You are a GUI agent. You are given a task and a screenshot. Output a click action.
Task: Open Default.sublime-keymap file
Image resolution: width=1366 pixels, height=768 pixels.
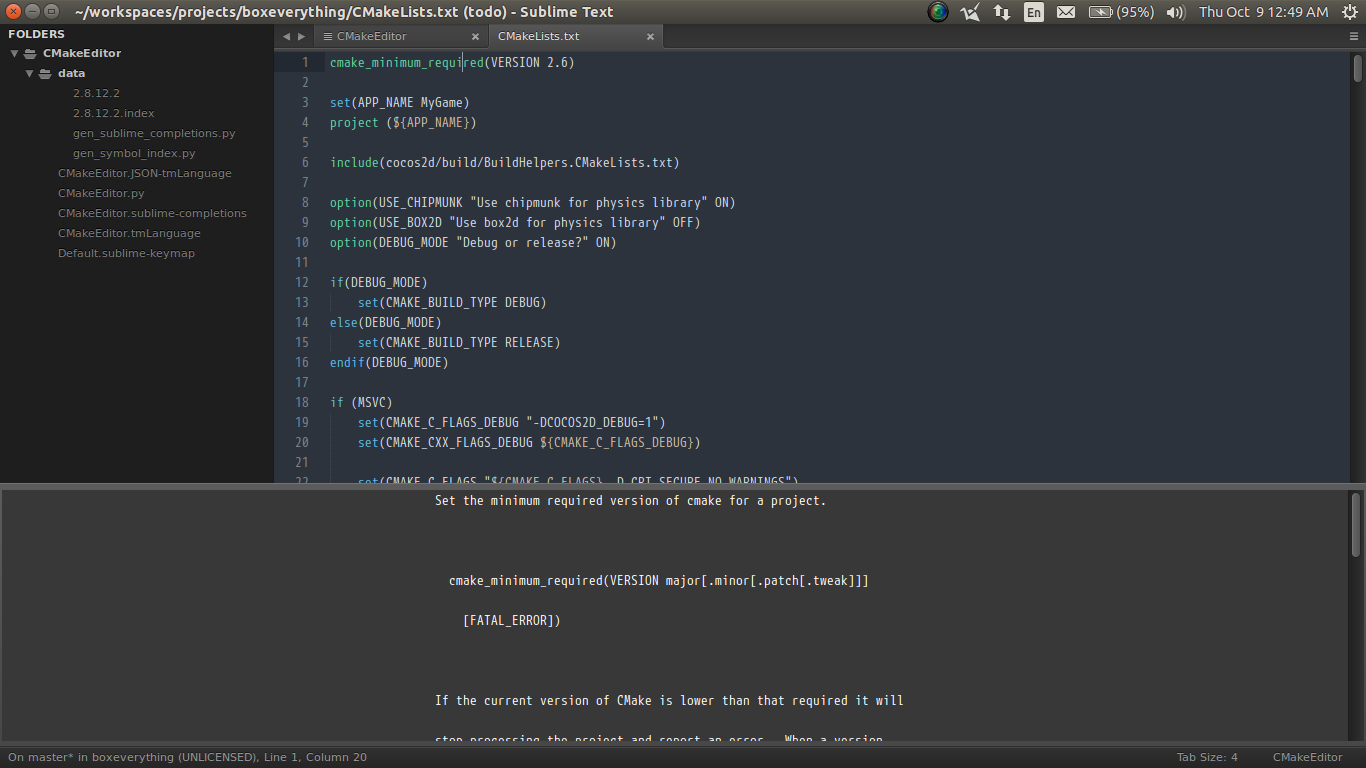tap(126, 253)
